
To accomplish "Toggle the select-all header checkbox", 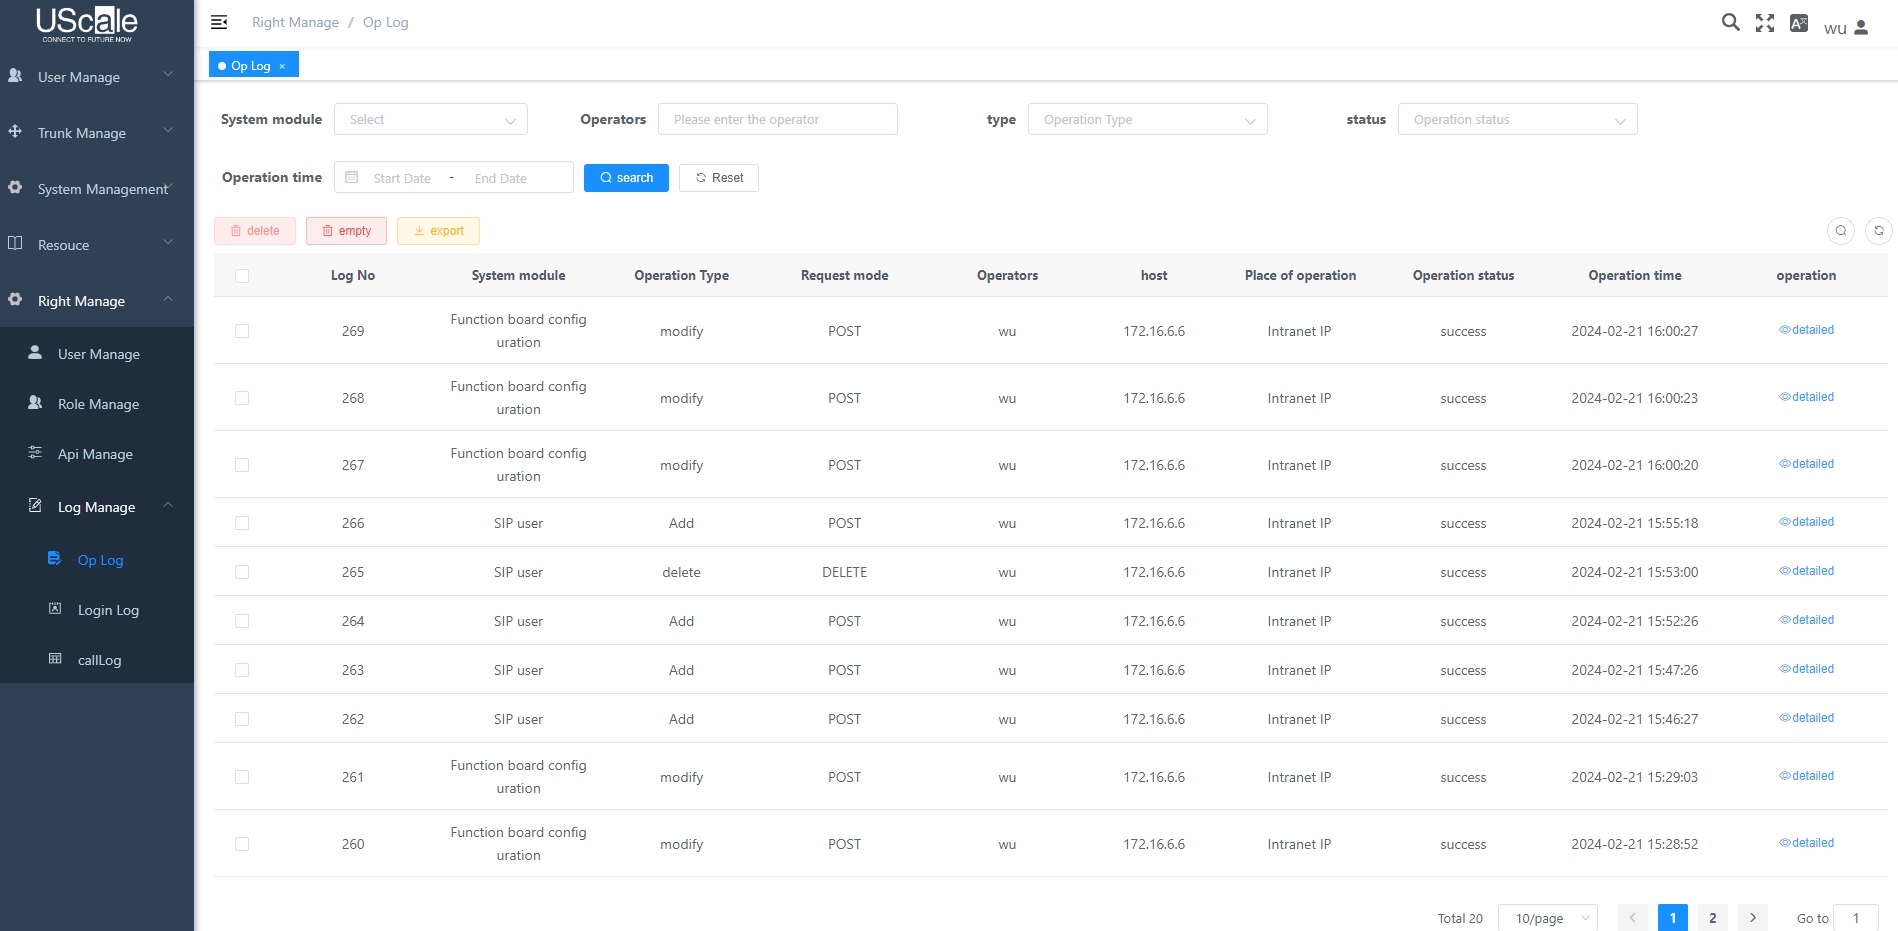I will point(242,276).
